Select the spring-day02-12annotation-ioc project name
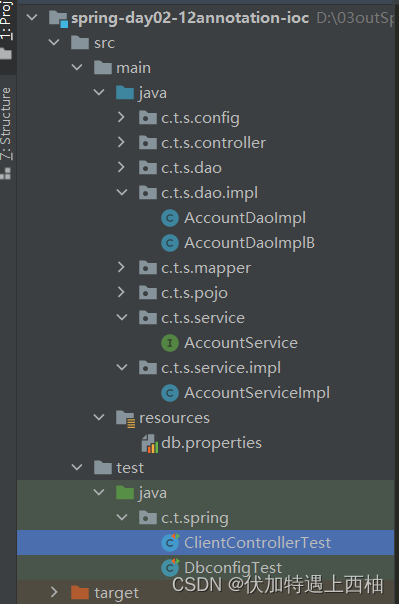This screenshot has width=399, height=604. [x=190, y=18]
